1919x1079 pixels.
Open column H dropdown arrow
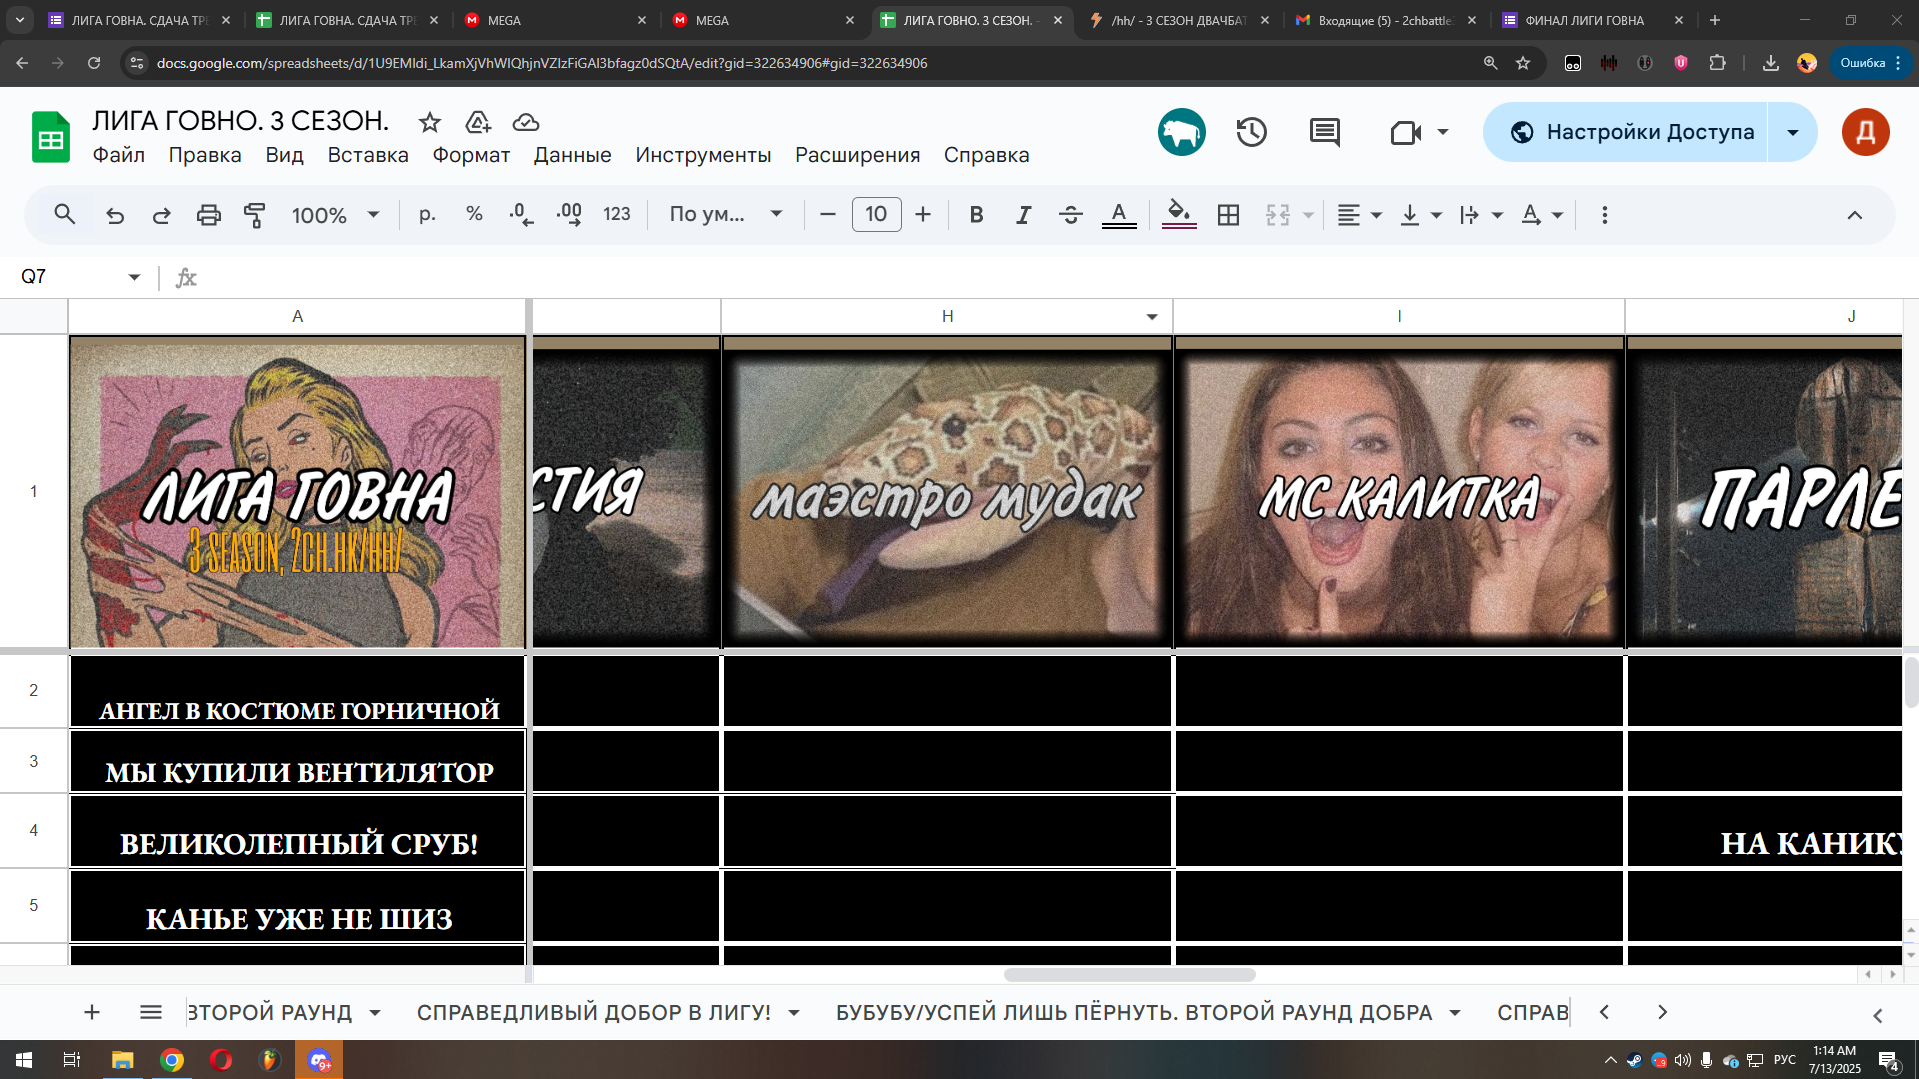[x=1152, y=317]
